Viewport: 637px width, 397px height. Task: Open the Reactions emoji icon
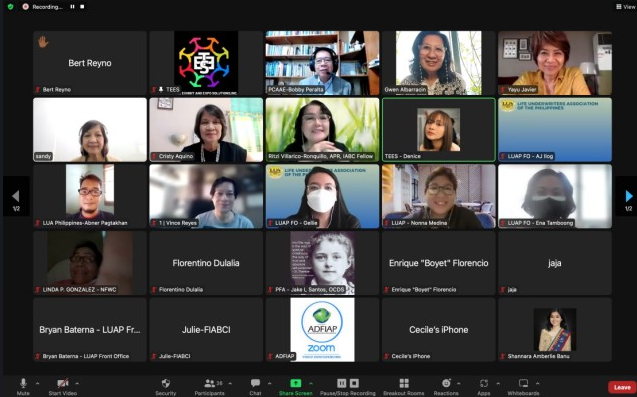(446, 383)
